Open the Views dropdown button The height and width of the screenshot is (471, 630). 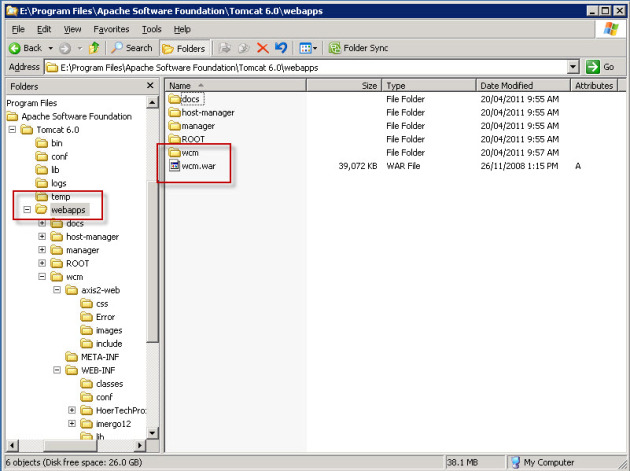pos(308,48)
